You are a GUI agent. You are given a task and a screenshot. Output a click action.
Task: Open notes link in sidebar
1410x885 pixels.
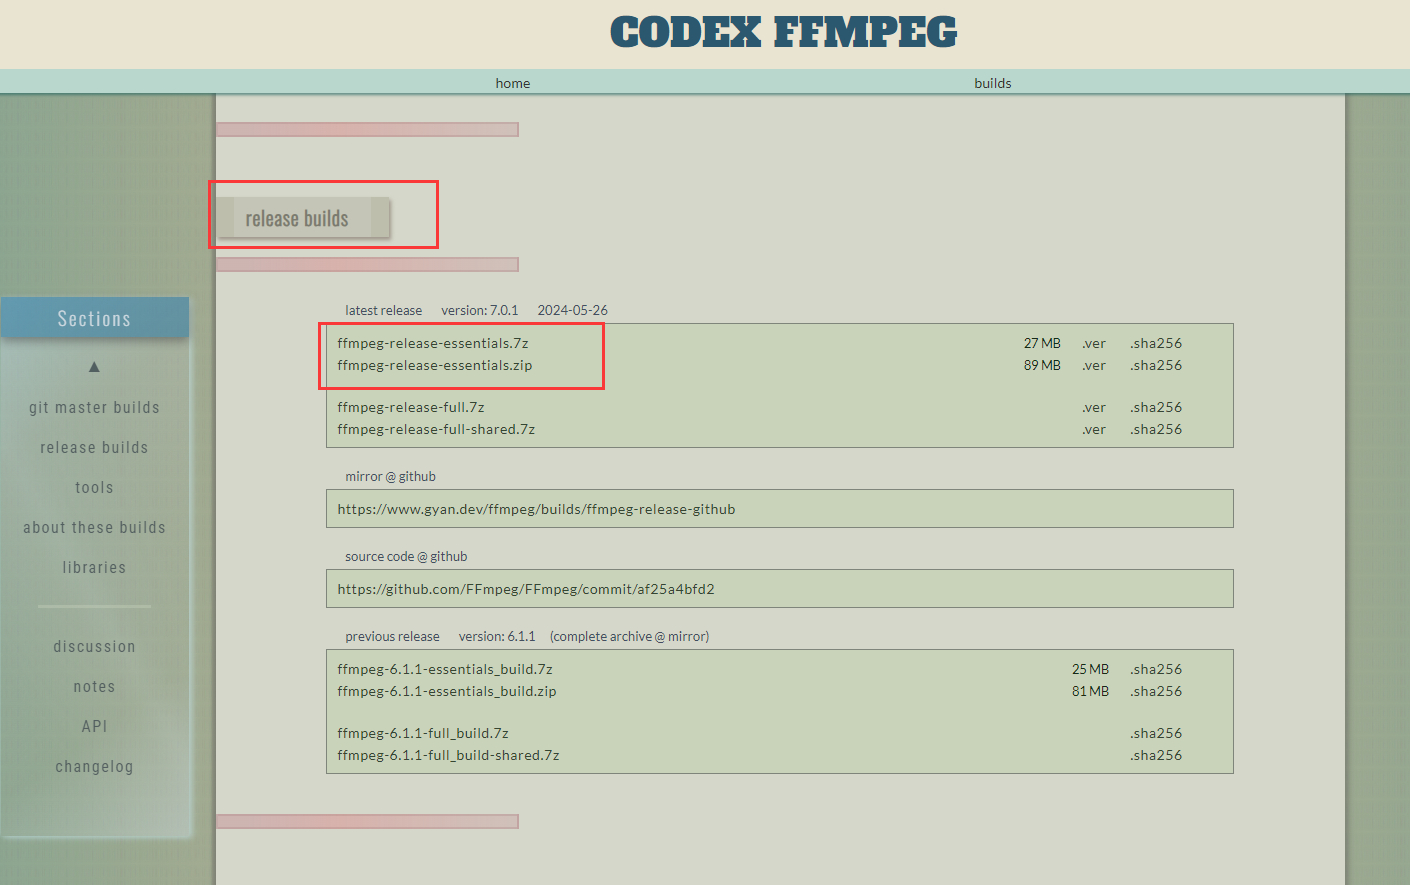click(x=94, y=686)
